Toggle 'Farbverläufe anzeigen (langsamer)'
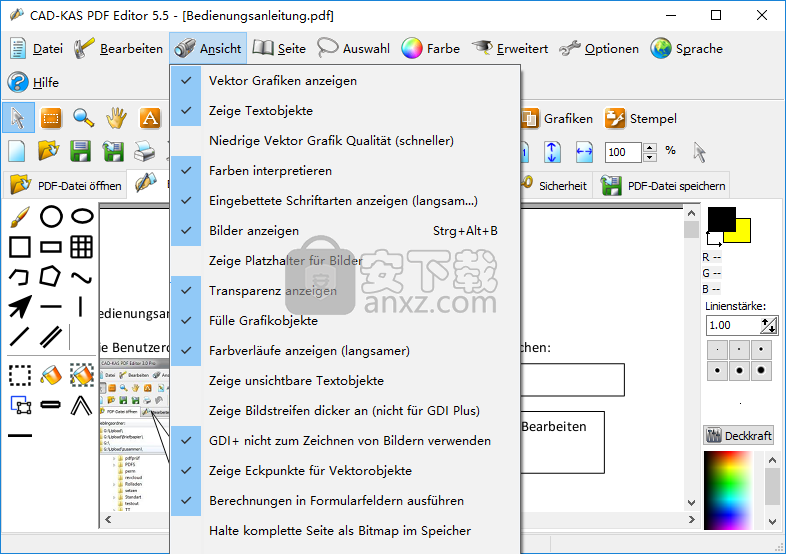 point(345,351)
